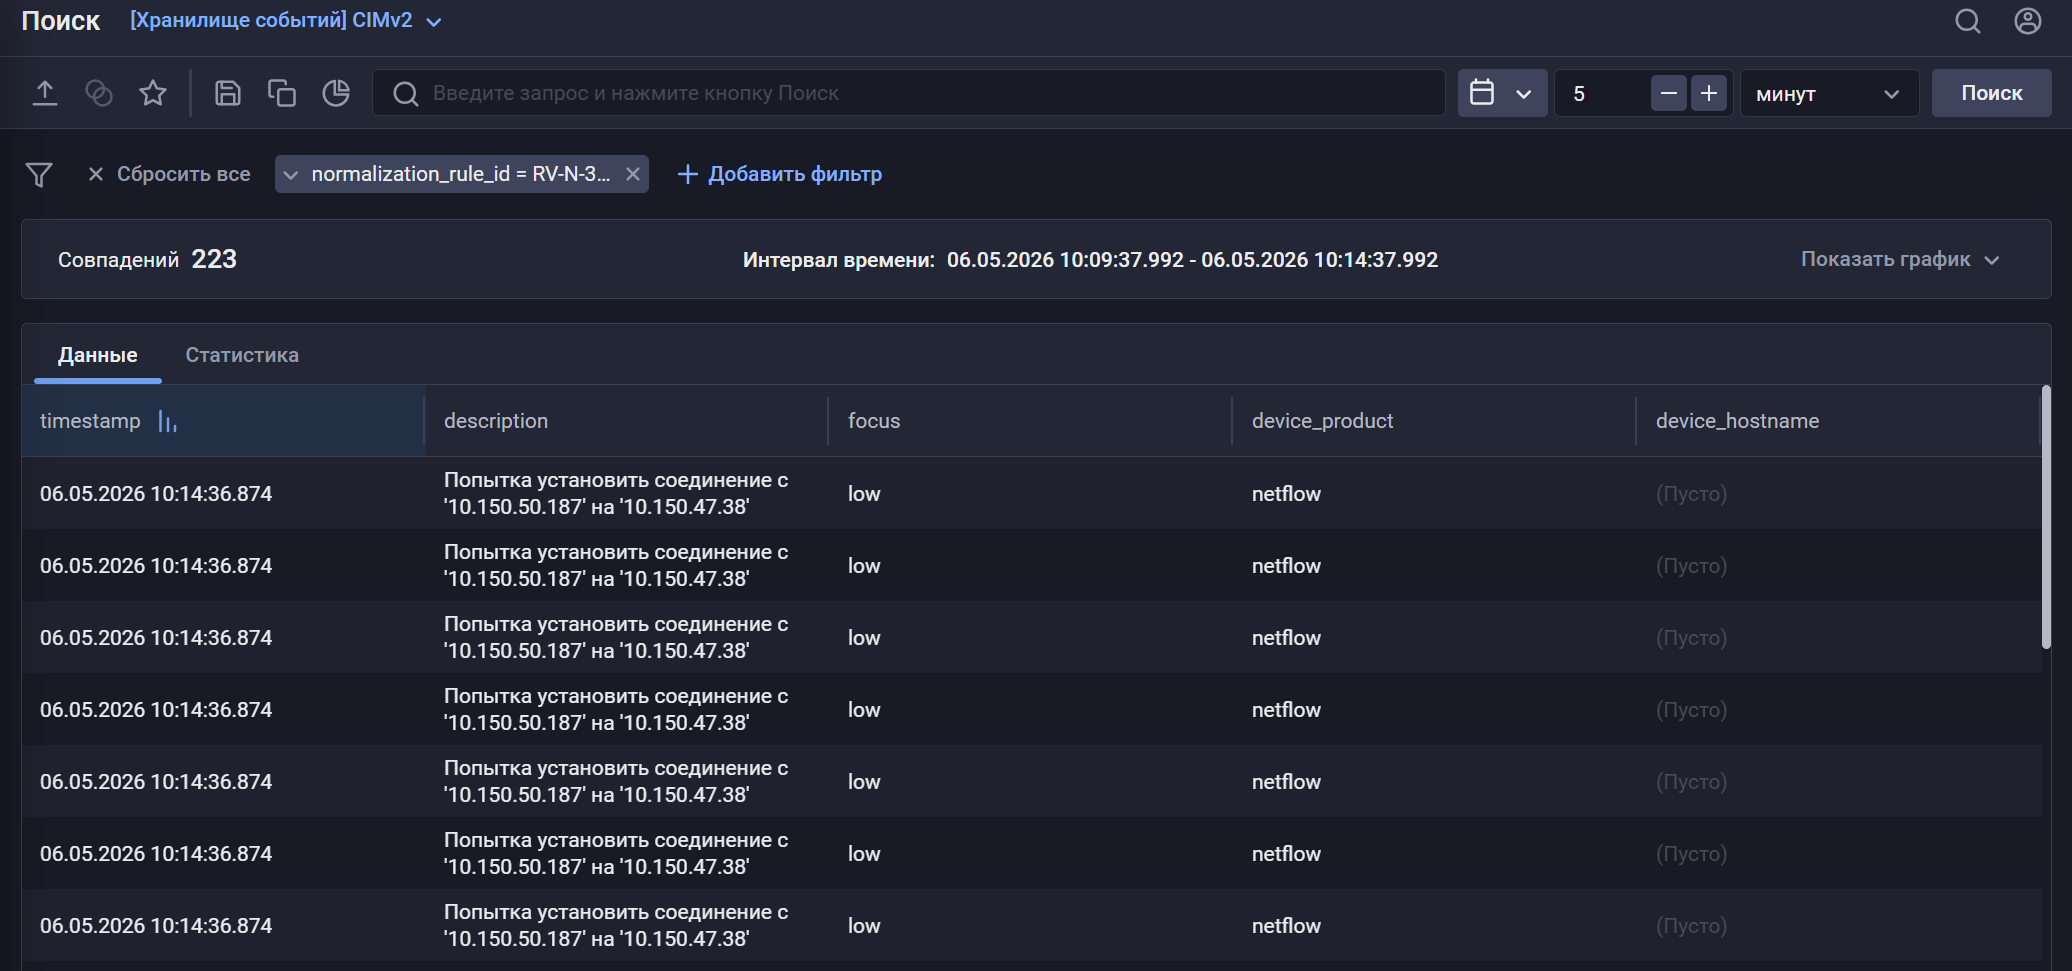The image size is (2072, 971).
Task: Increase time interval with plus button
Action: point(1710,93)
